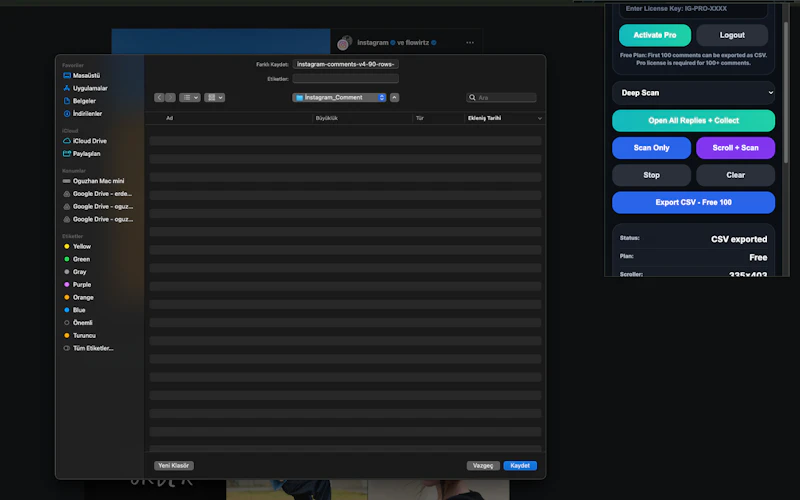800x500 pixels.
Task: Select the Orange tag
Action: (x=79, y=297)
